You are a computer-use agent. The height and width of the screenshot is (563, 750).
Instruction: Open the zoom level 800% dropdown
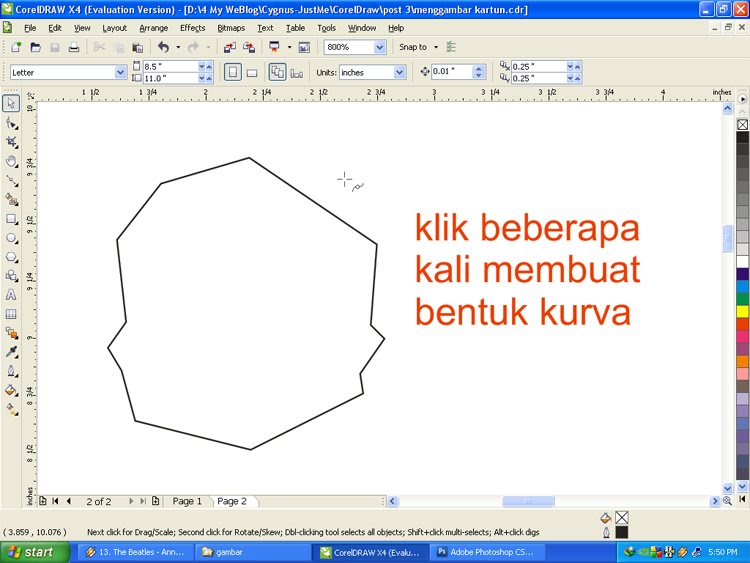(380, 47)
